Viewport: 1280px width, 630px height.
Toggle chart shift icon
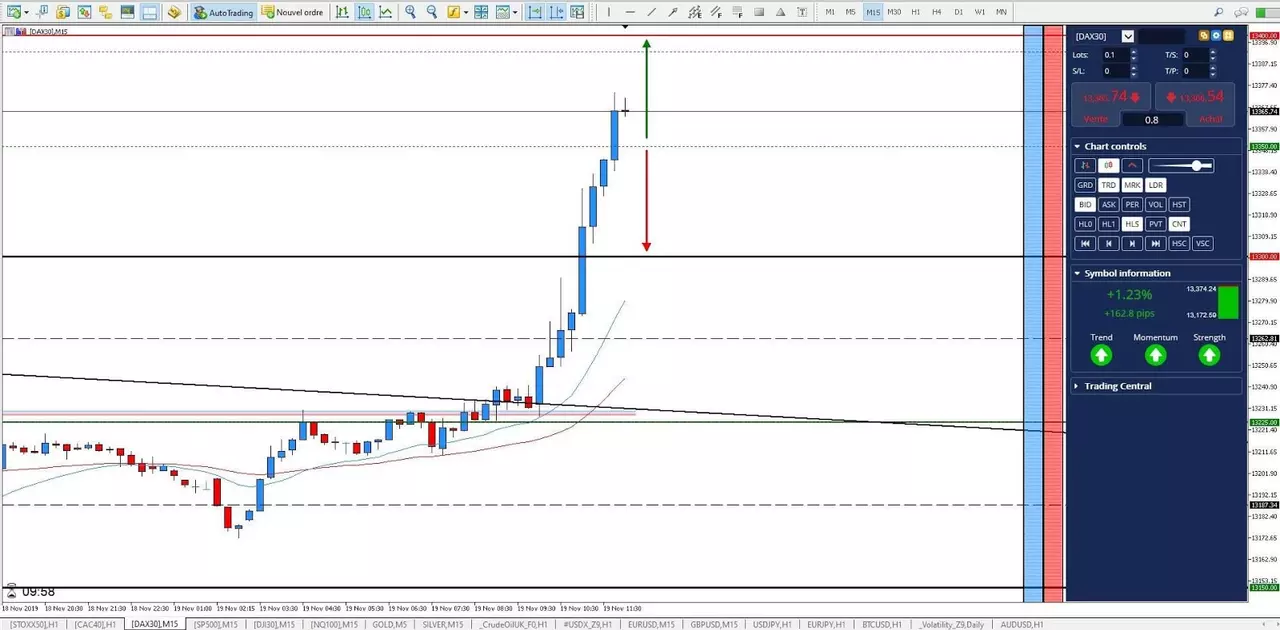click(556, 12)
